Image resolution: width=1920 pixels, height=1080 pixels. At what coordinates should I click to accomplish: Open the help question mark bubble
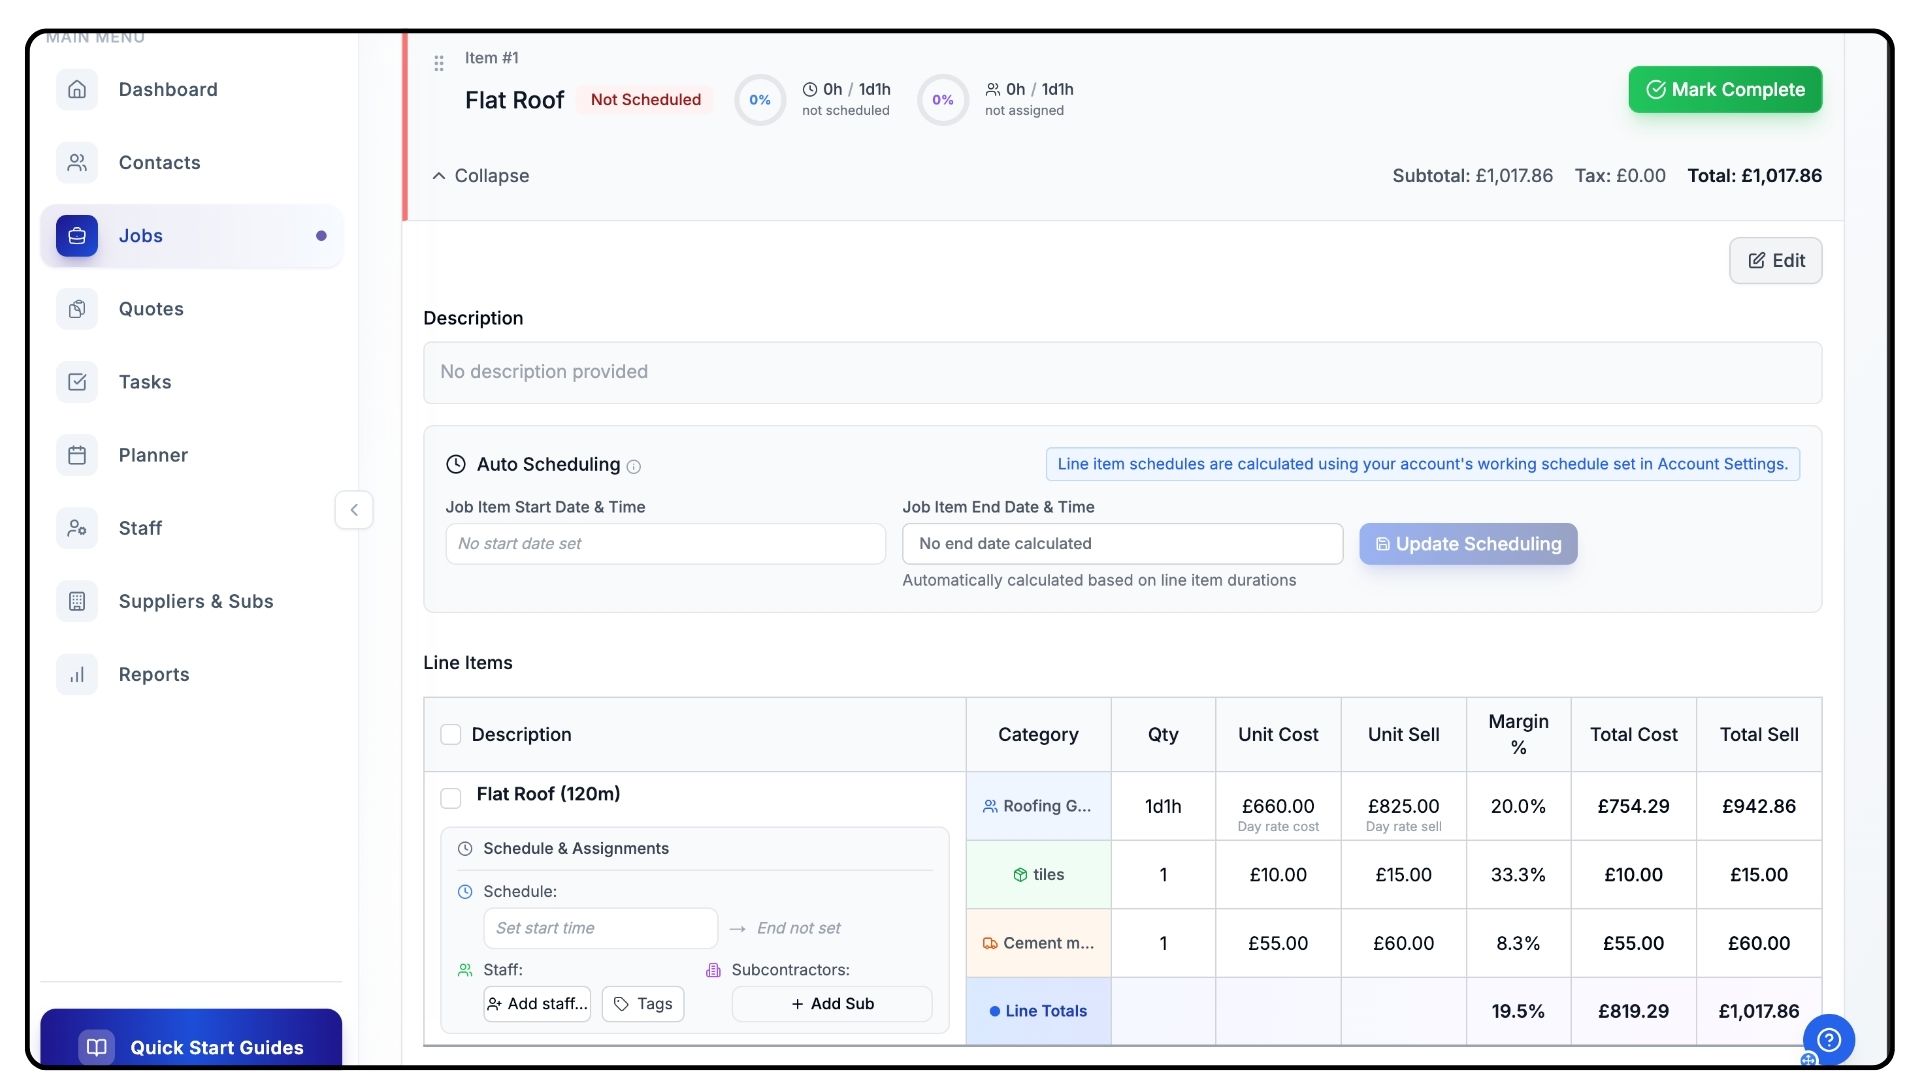coord(1828,1040)
